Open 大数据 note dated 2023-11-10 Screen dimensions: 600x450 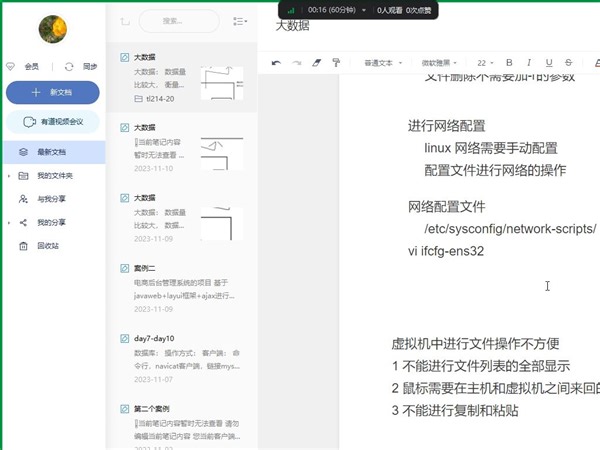pos(182,147)
